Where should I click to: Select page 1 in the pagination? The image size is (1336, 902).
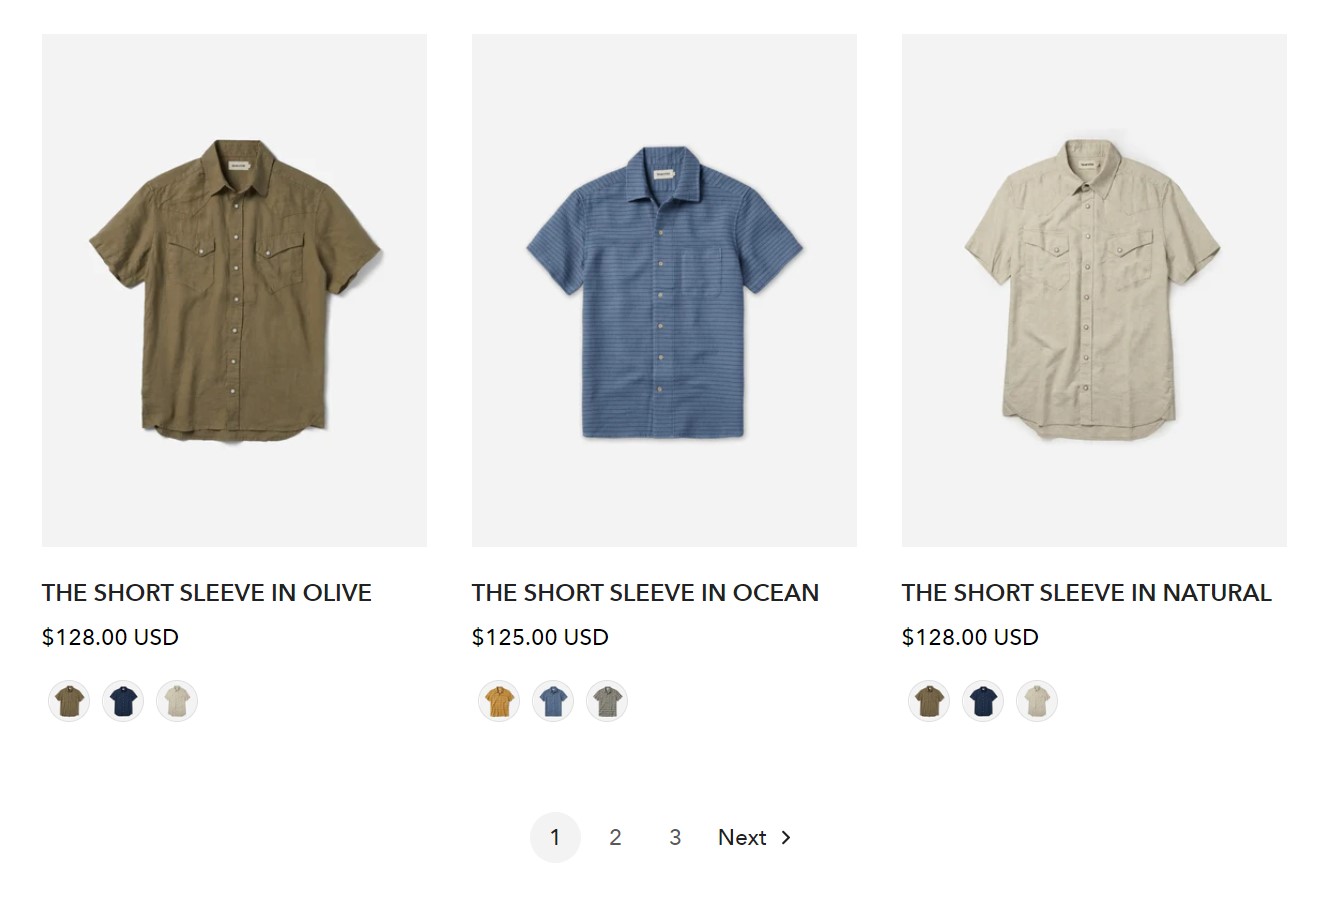(x=555, y=837)
